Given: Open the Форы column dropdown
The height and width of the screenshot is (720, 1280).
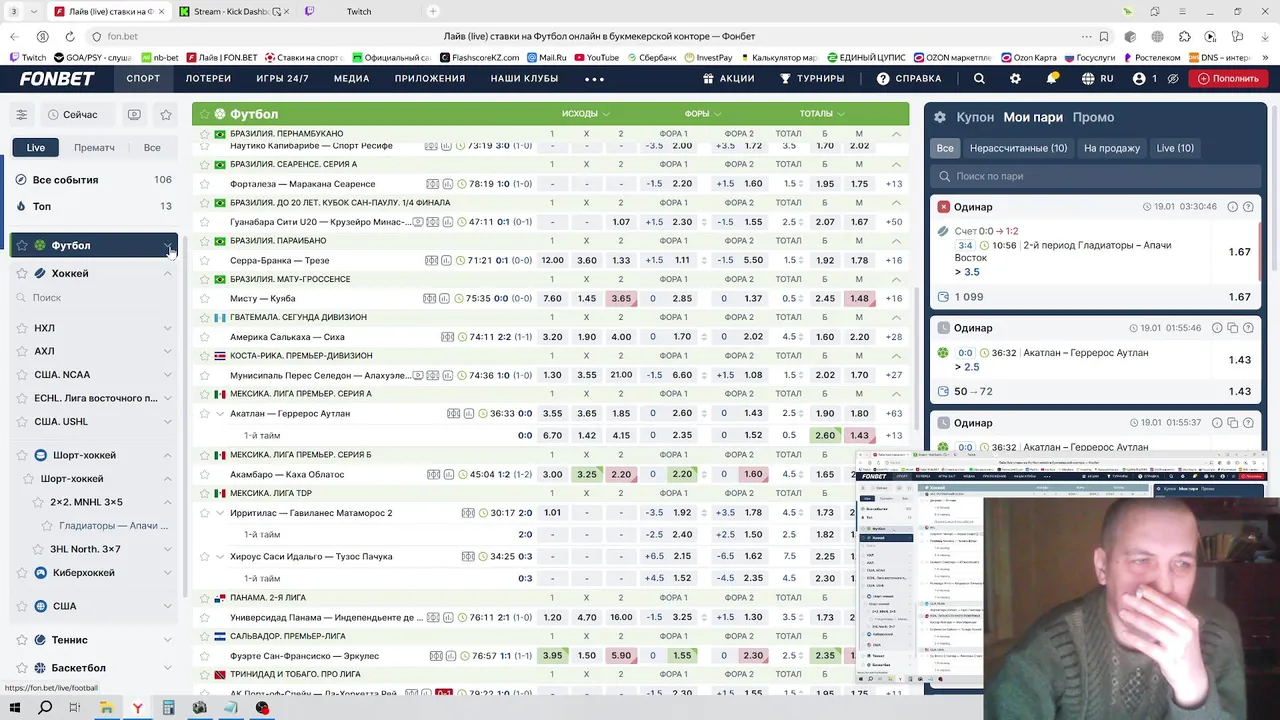Looking at the screenshot, I should pyautogui.click(x=703, y=114).
